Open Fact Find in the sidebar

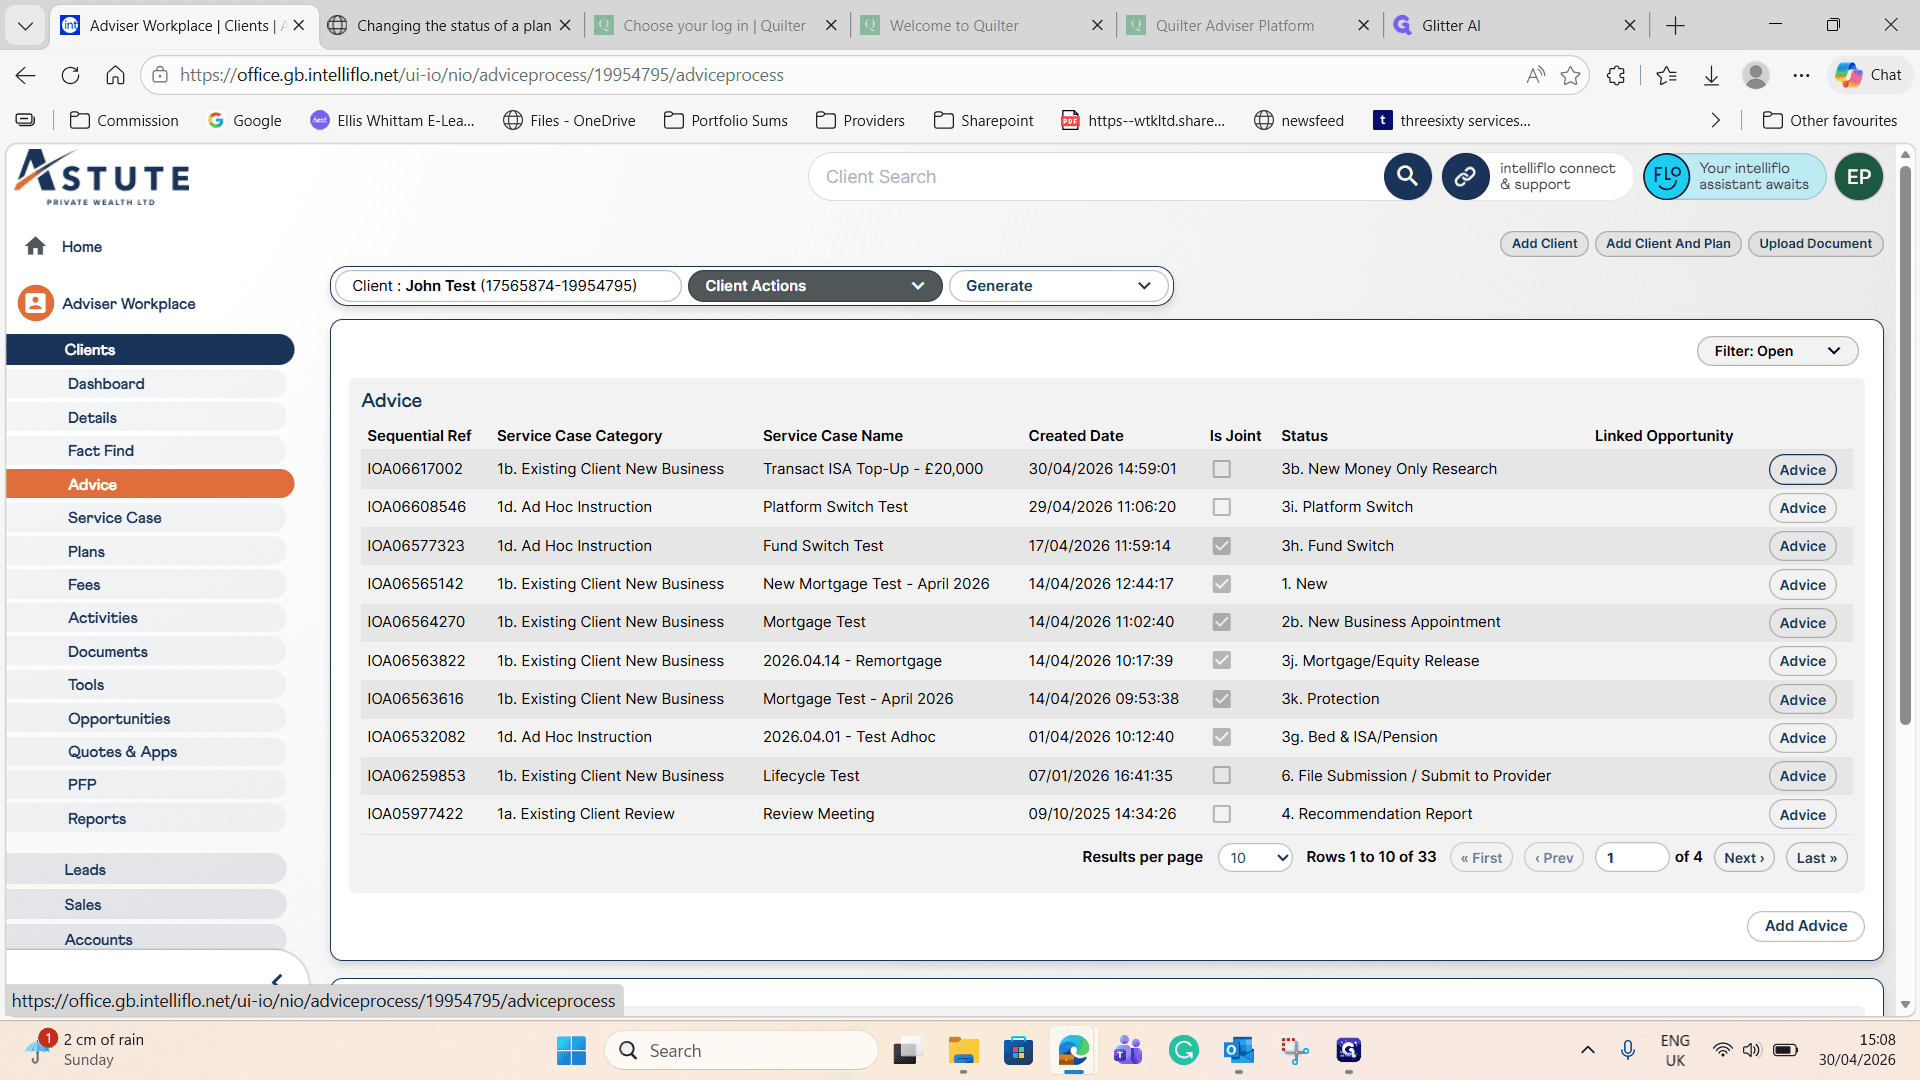[x=146, y=451]
